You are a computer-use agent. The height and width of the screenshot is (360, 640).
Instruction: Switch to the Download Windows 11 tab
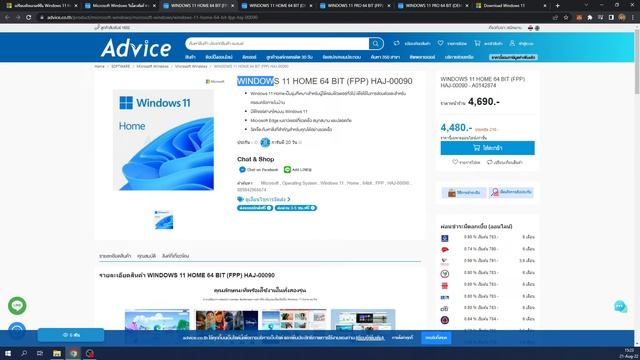[511, 6]
